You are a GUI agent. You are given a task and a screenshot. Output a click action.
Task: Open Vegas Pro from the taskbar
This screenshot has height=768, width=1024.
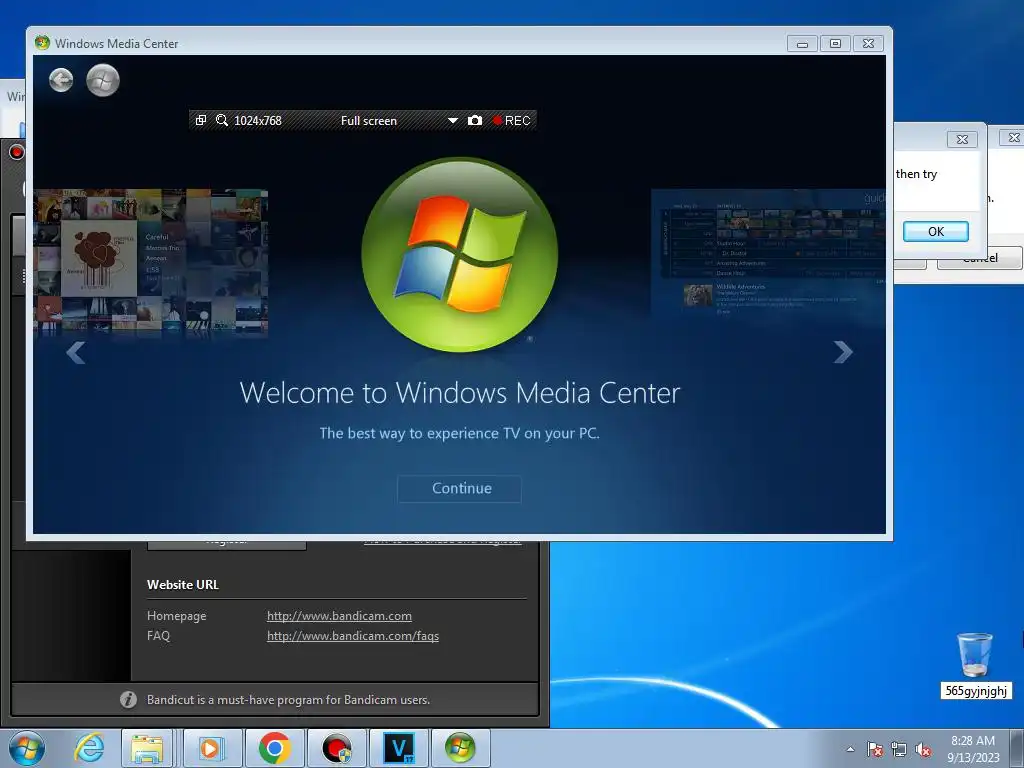click(x=399, y=748)
